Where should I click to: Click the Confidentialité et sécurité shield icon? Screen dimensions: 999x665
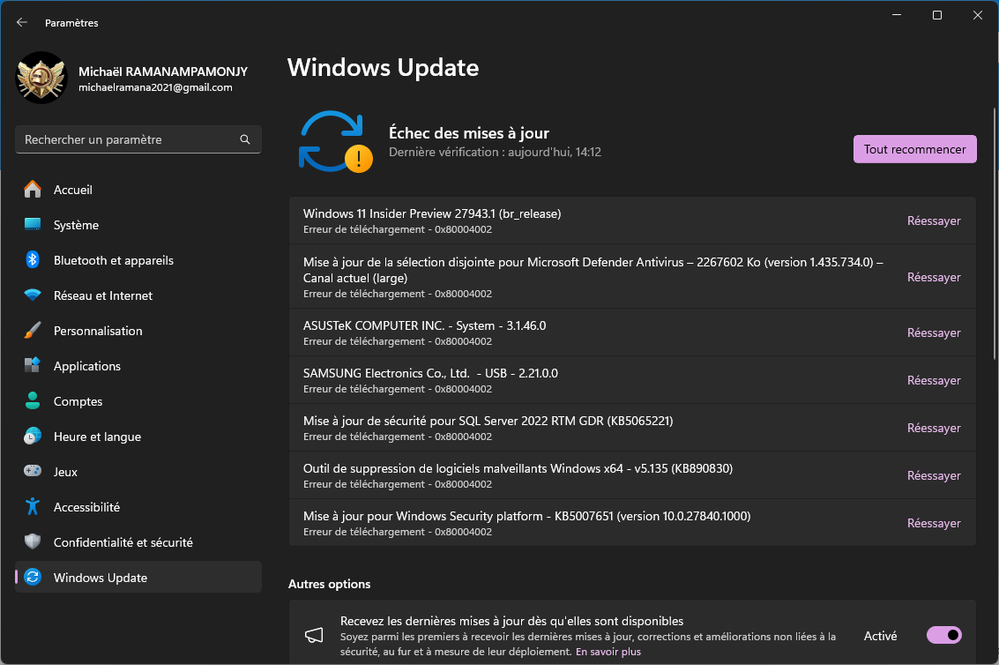point(32,542)
